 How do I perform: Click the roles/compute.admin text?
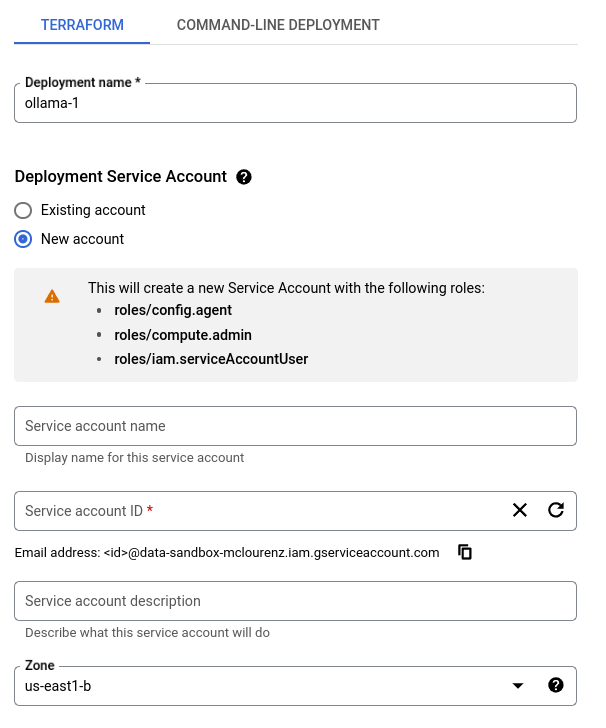click(x=183, y=335)
